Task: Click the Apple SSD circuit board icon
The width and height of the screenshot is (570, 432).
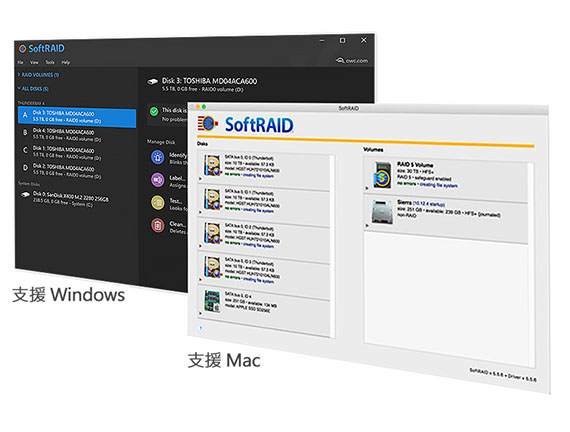Action: [212, 301]
